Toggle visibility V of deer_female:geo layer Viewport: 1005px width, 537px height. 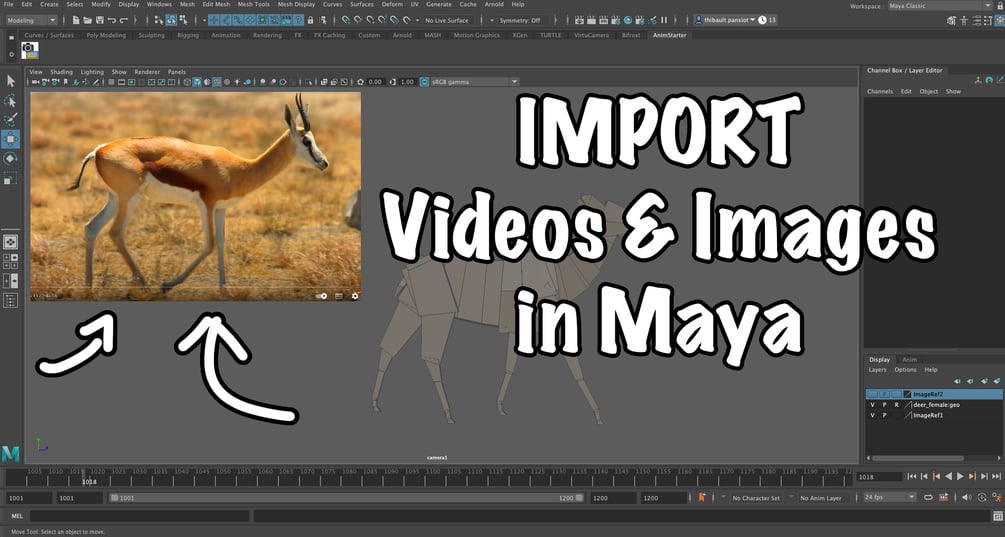click(x=872, y=405)
